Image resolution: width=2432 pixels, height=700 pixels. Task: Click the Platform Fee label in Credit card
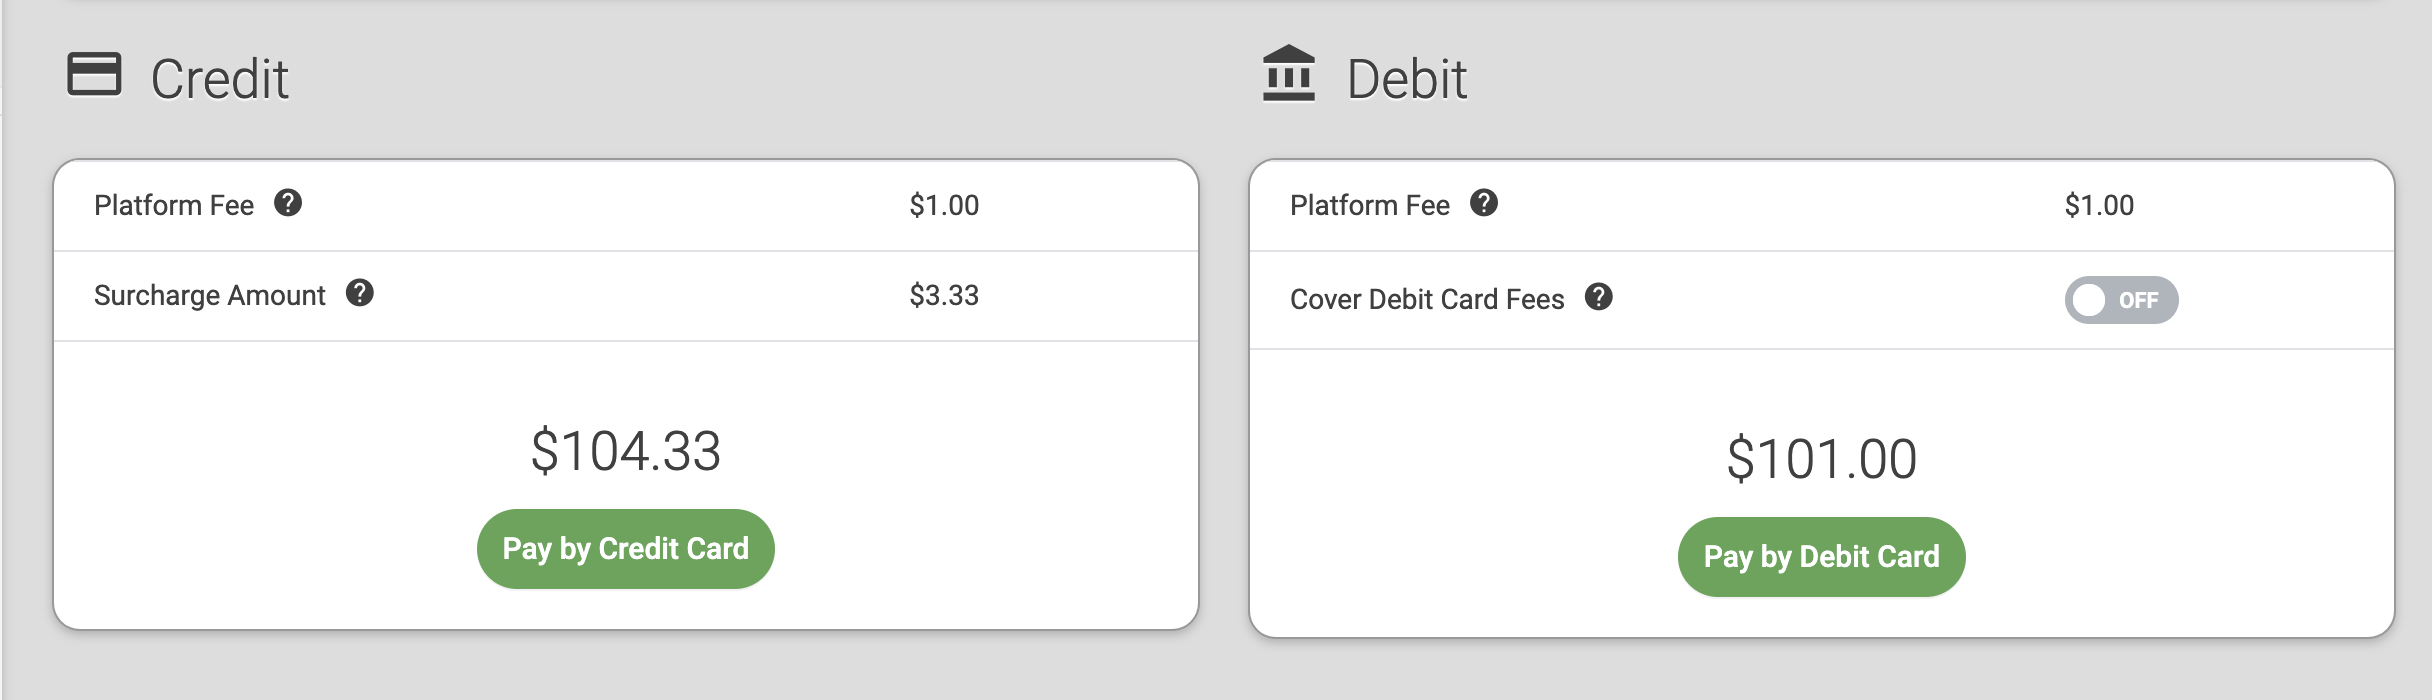tap(174, 206)
